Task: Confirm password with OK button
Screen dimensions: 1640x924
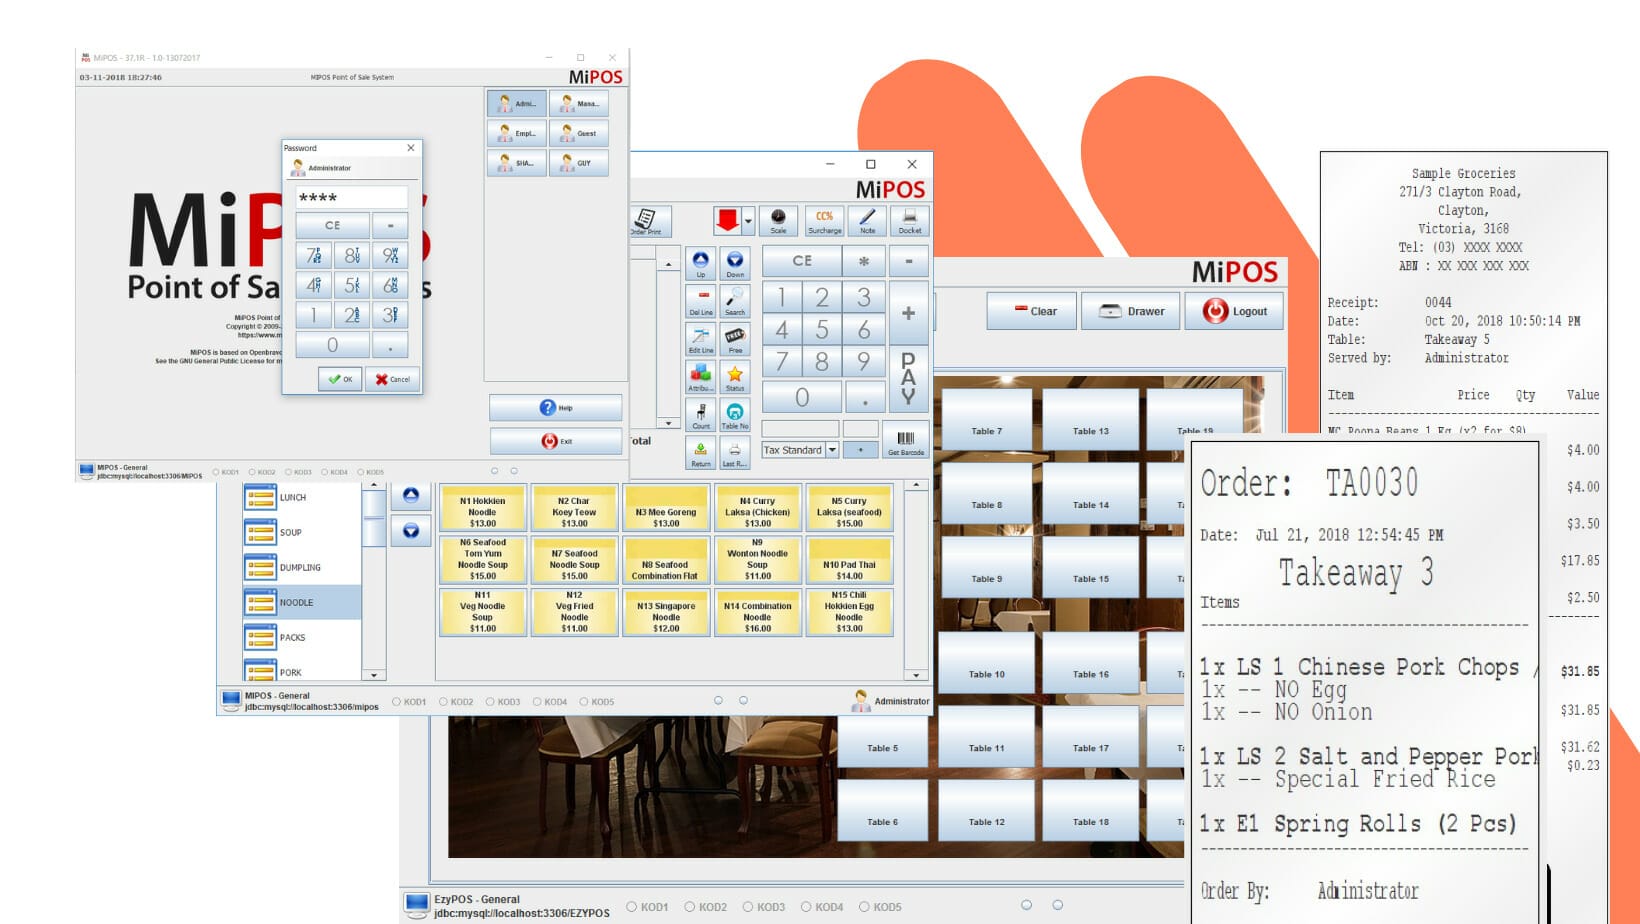Action: (340, 379)
